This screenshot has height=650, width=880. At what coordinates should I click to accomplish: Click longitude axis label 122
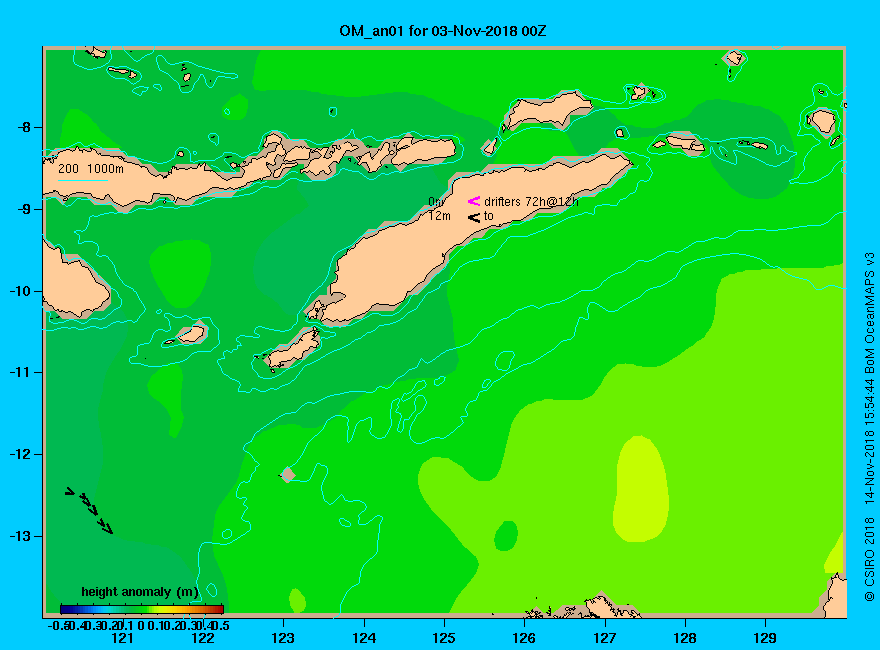(203, 638)
